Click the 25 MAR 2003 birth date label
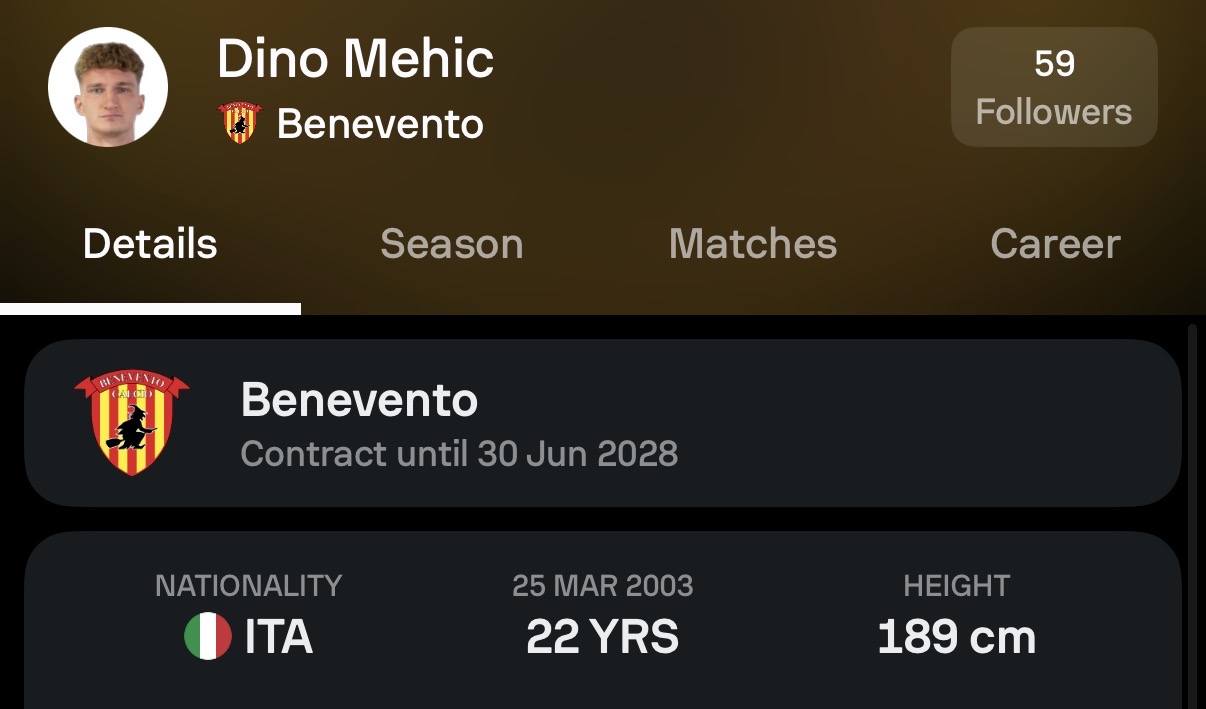The image size is (1206, 709). tap(602, 586)
